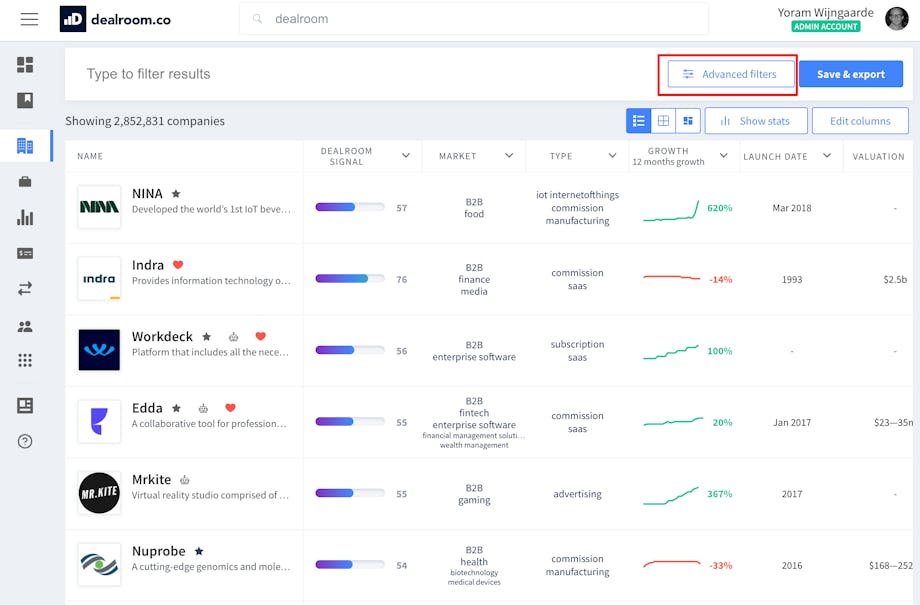Screen dimensions: 920x605
Task: Click Nuprobe's Dealroom Signal bar
Action: [x=350, y=565]
